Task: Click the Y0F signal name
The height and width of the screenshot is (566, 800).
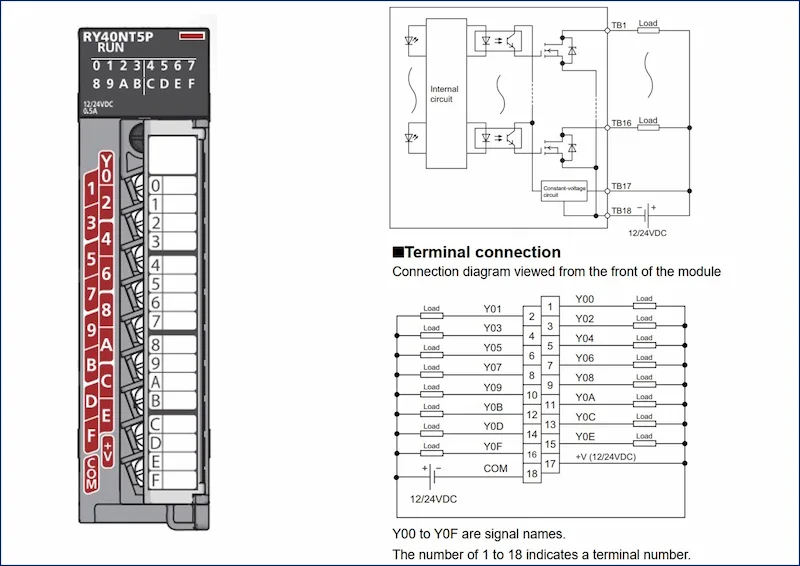Action: [x=493, y=446]
